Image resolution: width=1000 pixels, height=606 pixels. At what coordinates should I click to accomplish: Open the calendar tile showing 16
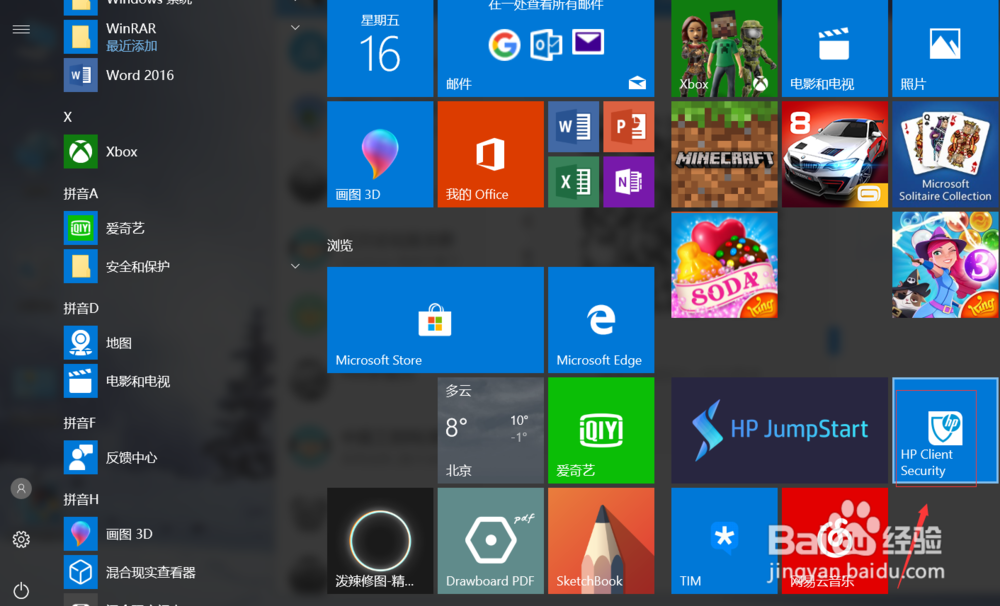[380, 48]
